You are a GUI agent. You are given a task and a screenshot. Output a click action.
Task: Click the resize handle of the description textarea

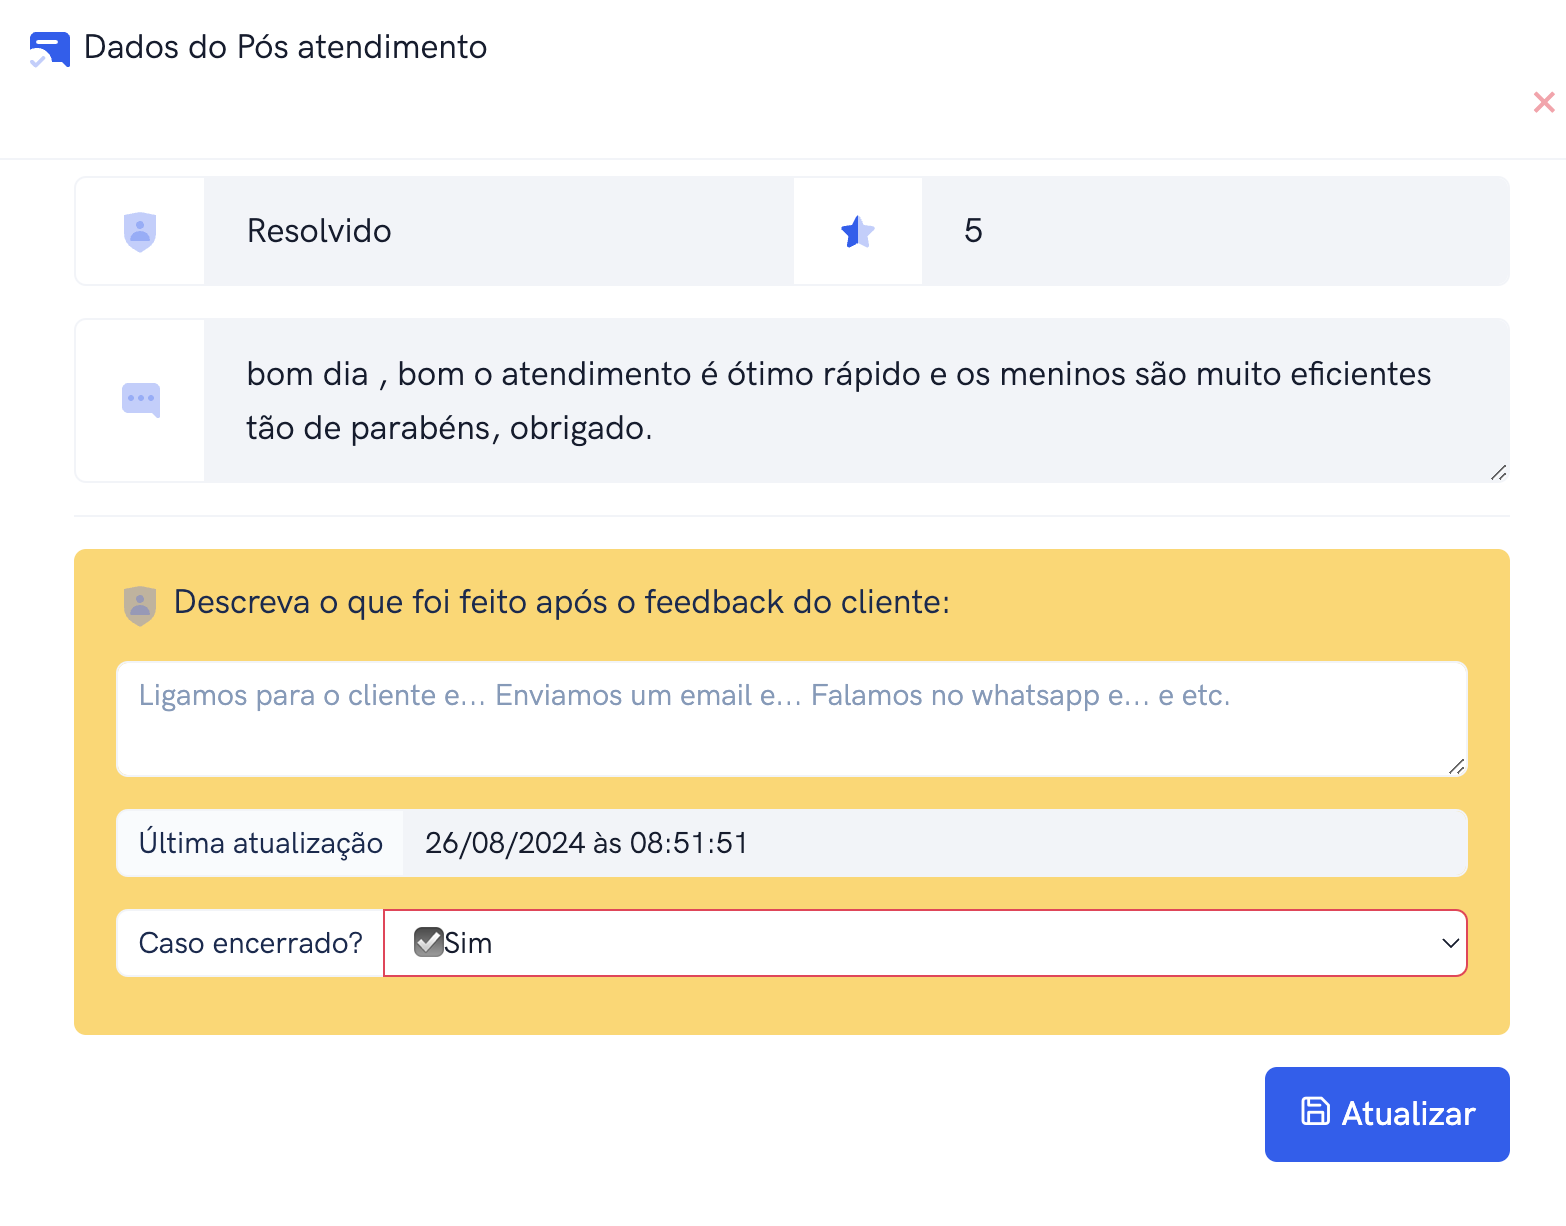1457,766
